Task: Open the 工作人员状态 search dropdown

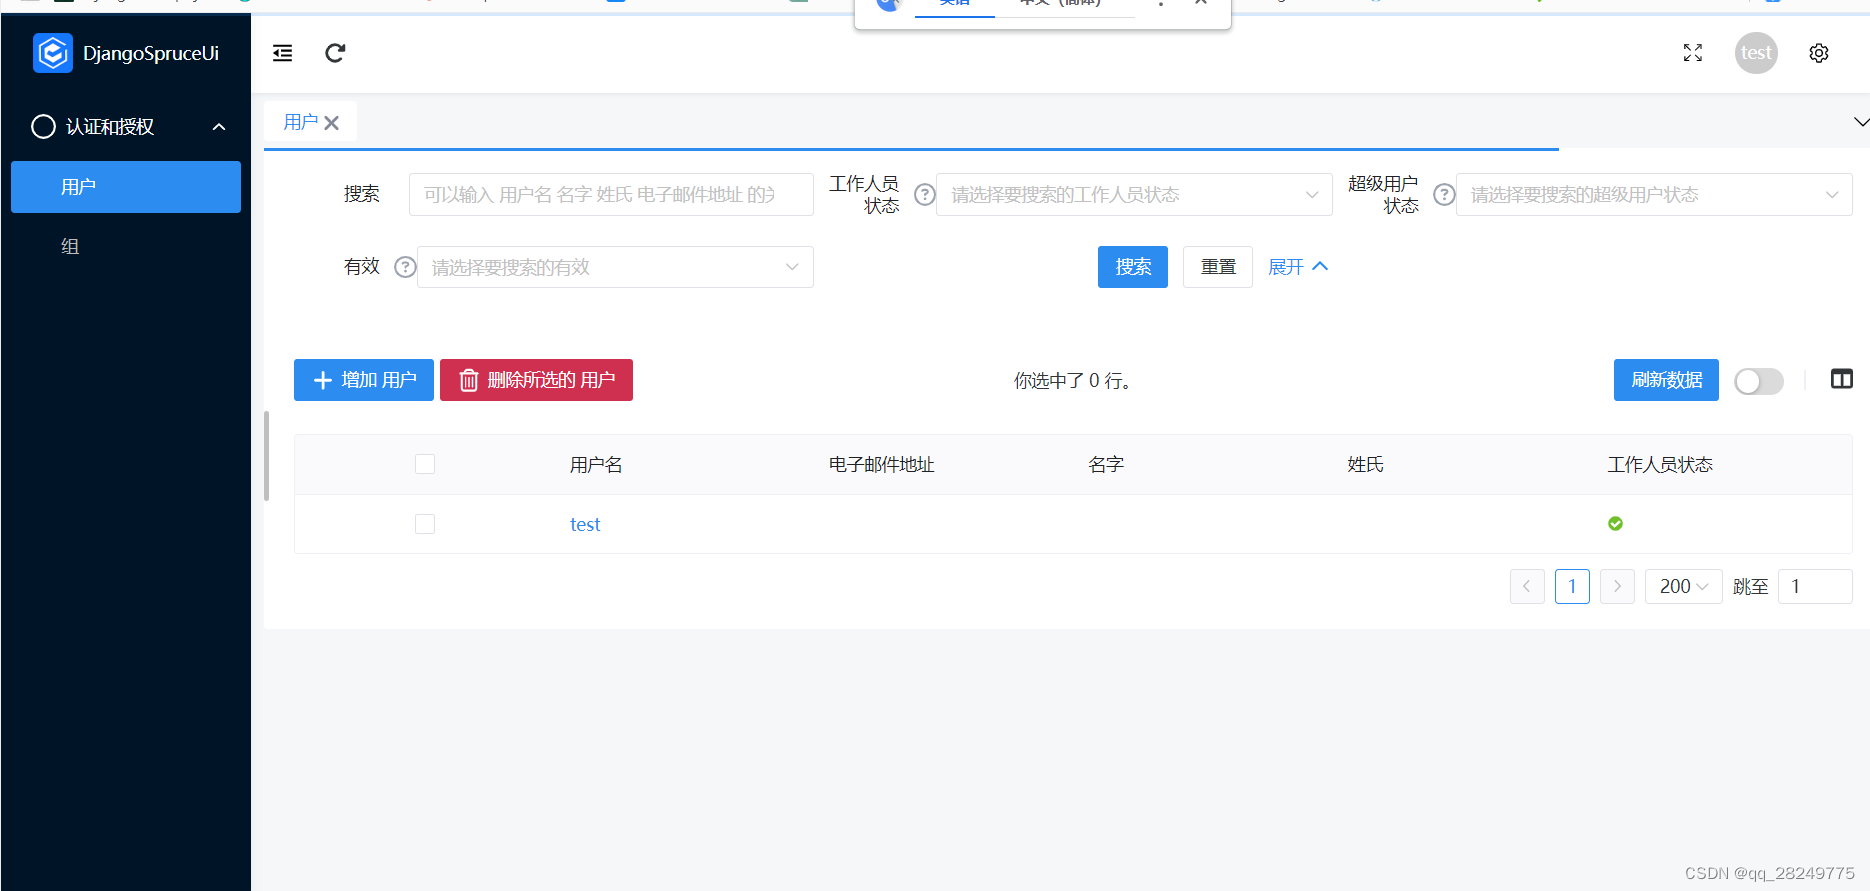Action: pos(1134,194)
